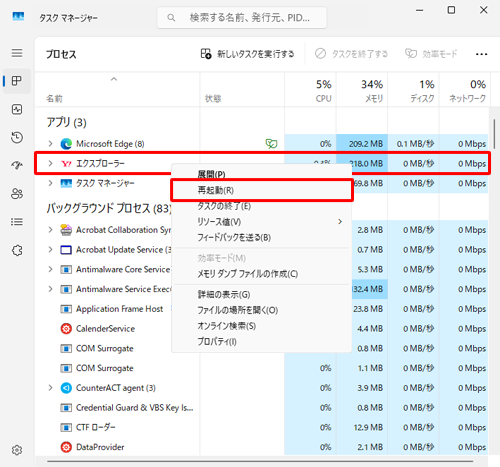
Task: Expand Antimalware Service Executable row
Action: [50, 289]
